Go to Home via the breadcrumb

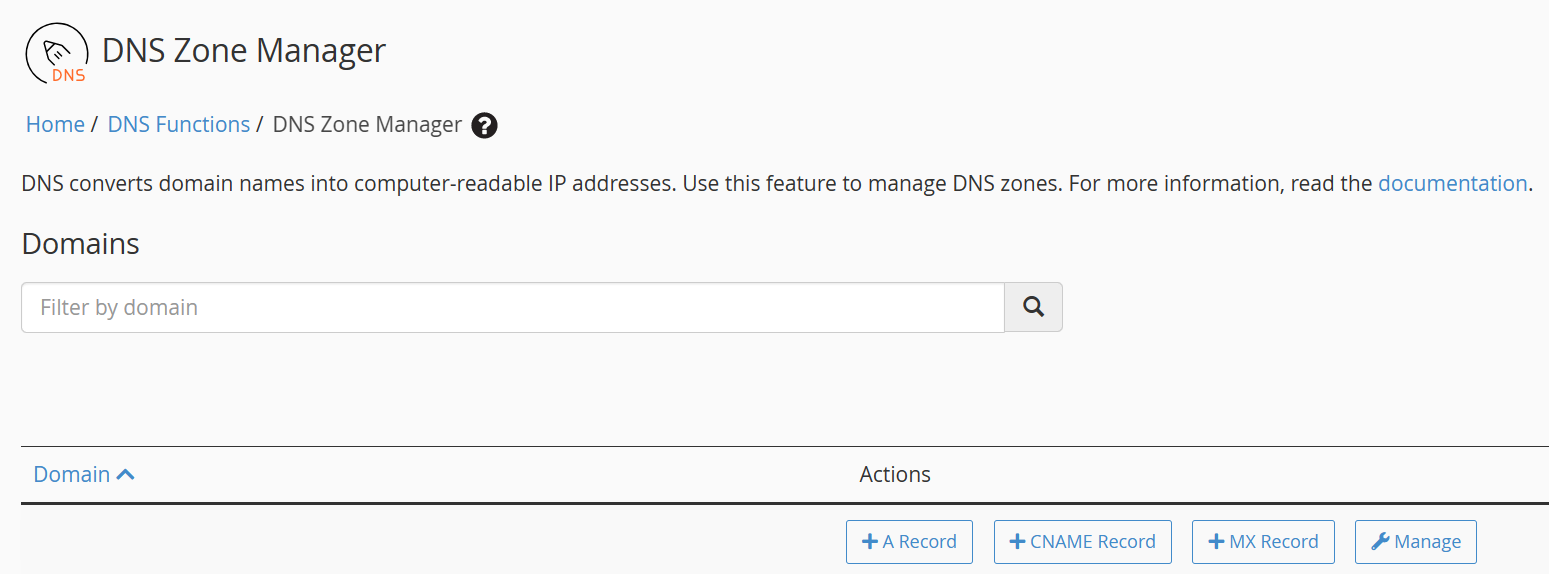[55, 124]
